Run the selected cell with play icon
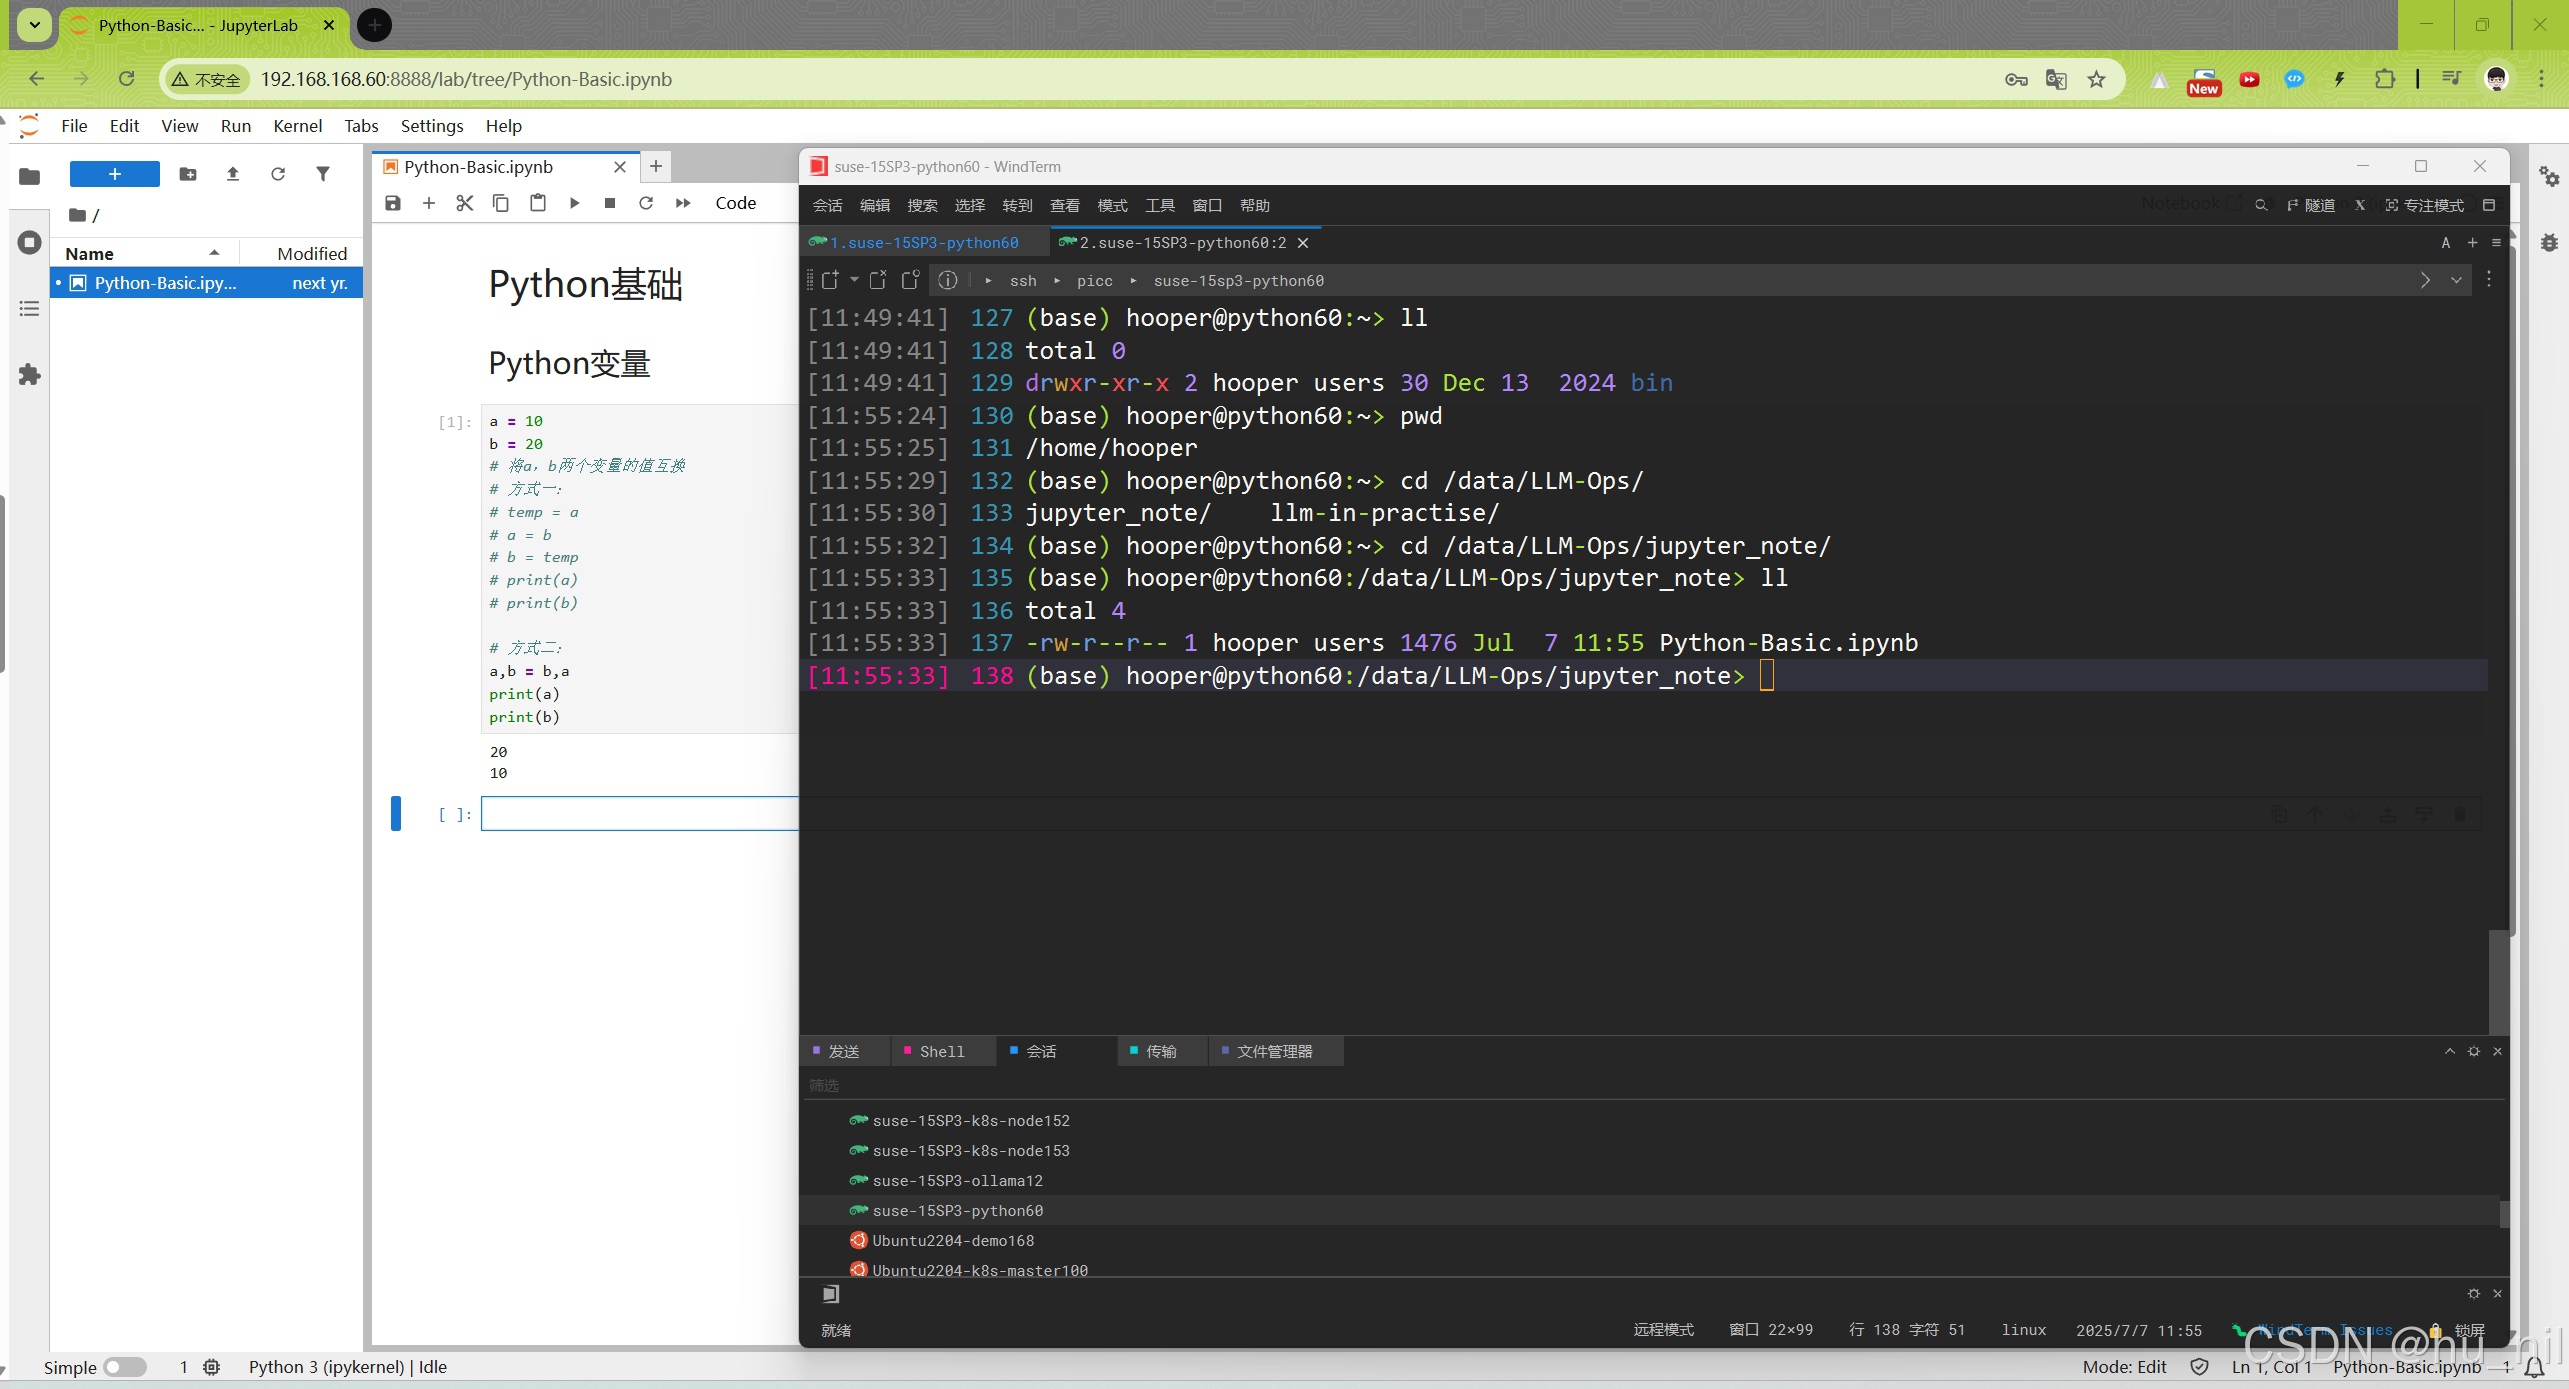 (x=574, y=203)
